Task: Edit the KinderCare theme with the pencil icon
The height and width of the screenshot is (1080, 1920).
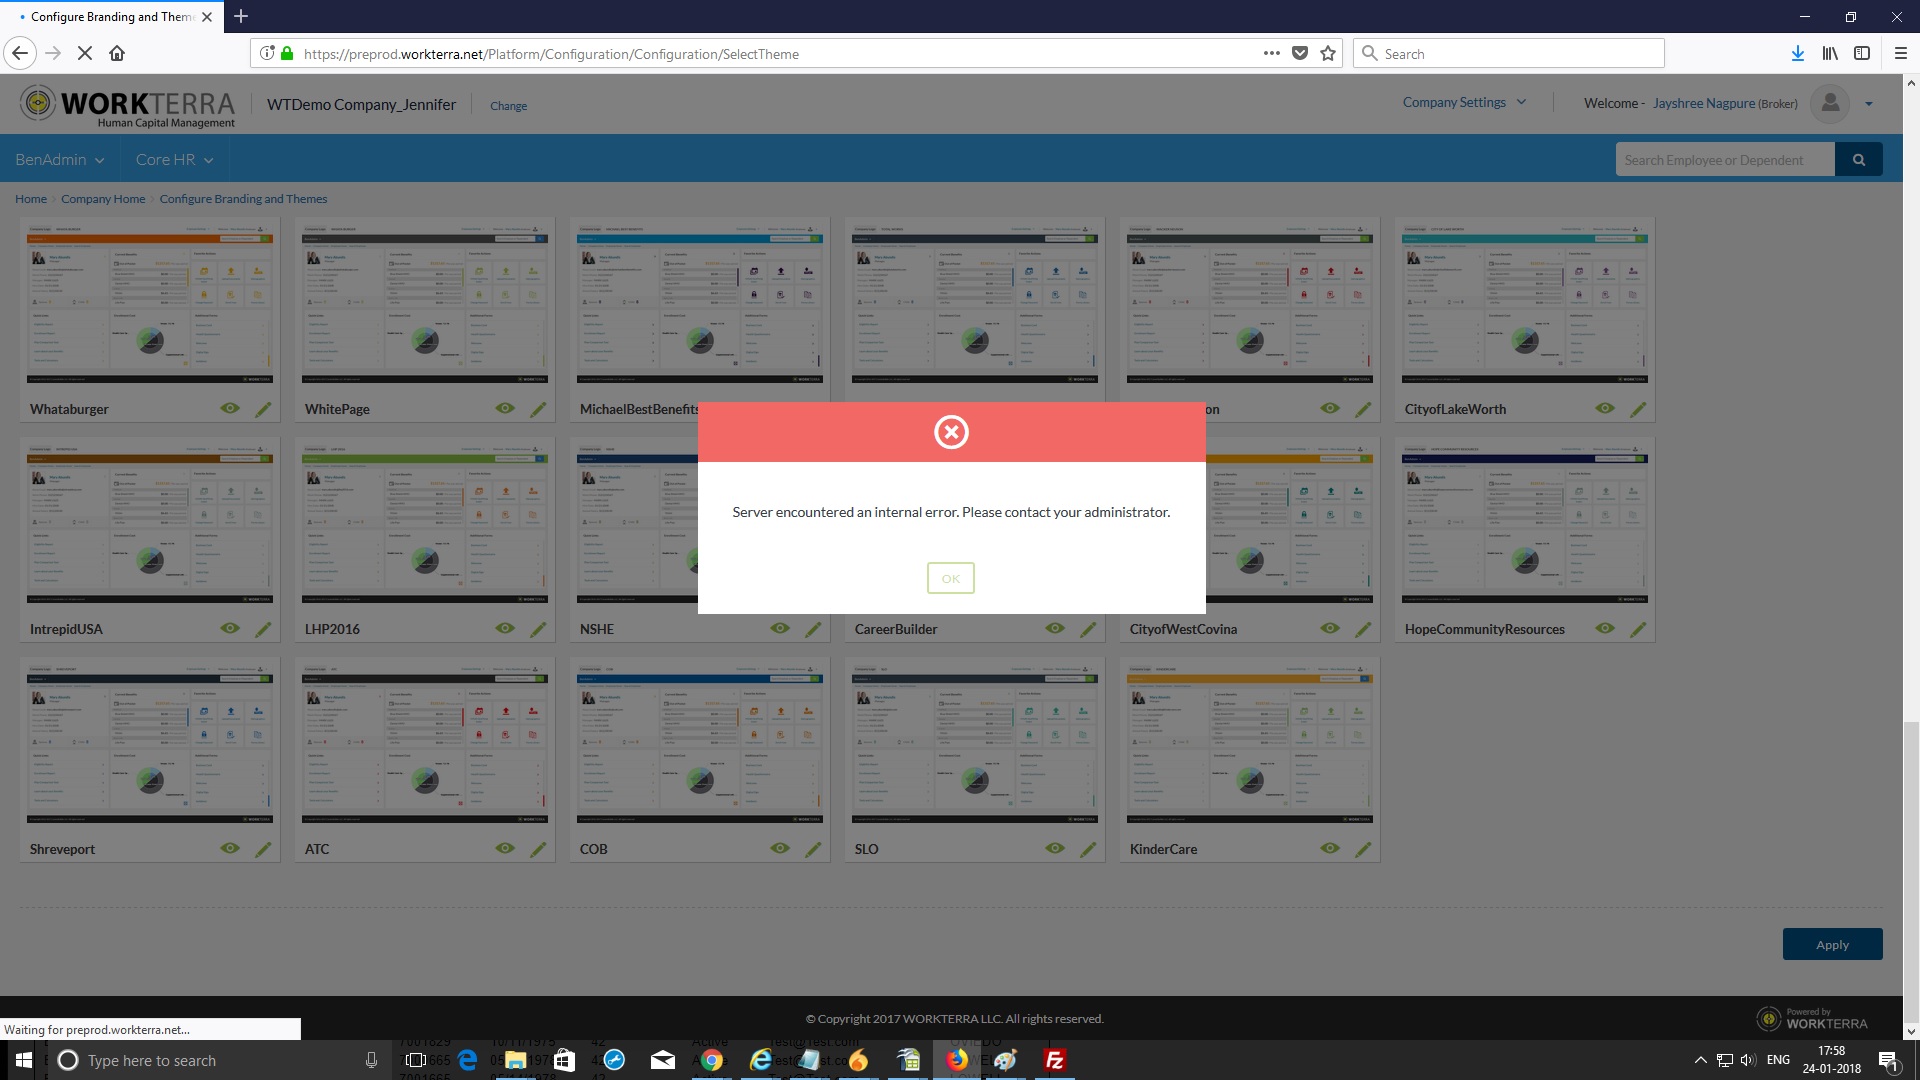Action: tap(1363, 849)
